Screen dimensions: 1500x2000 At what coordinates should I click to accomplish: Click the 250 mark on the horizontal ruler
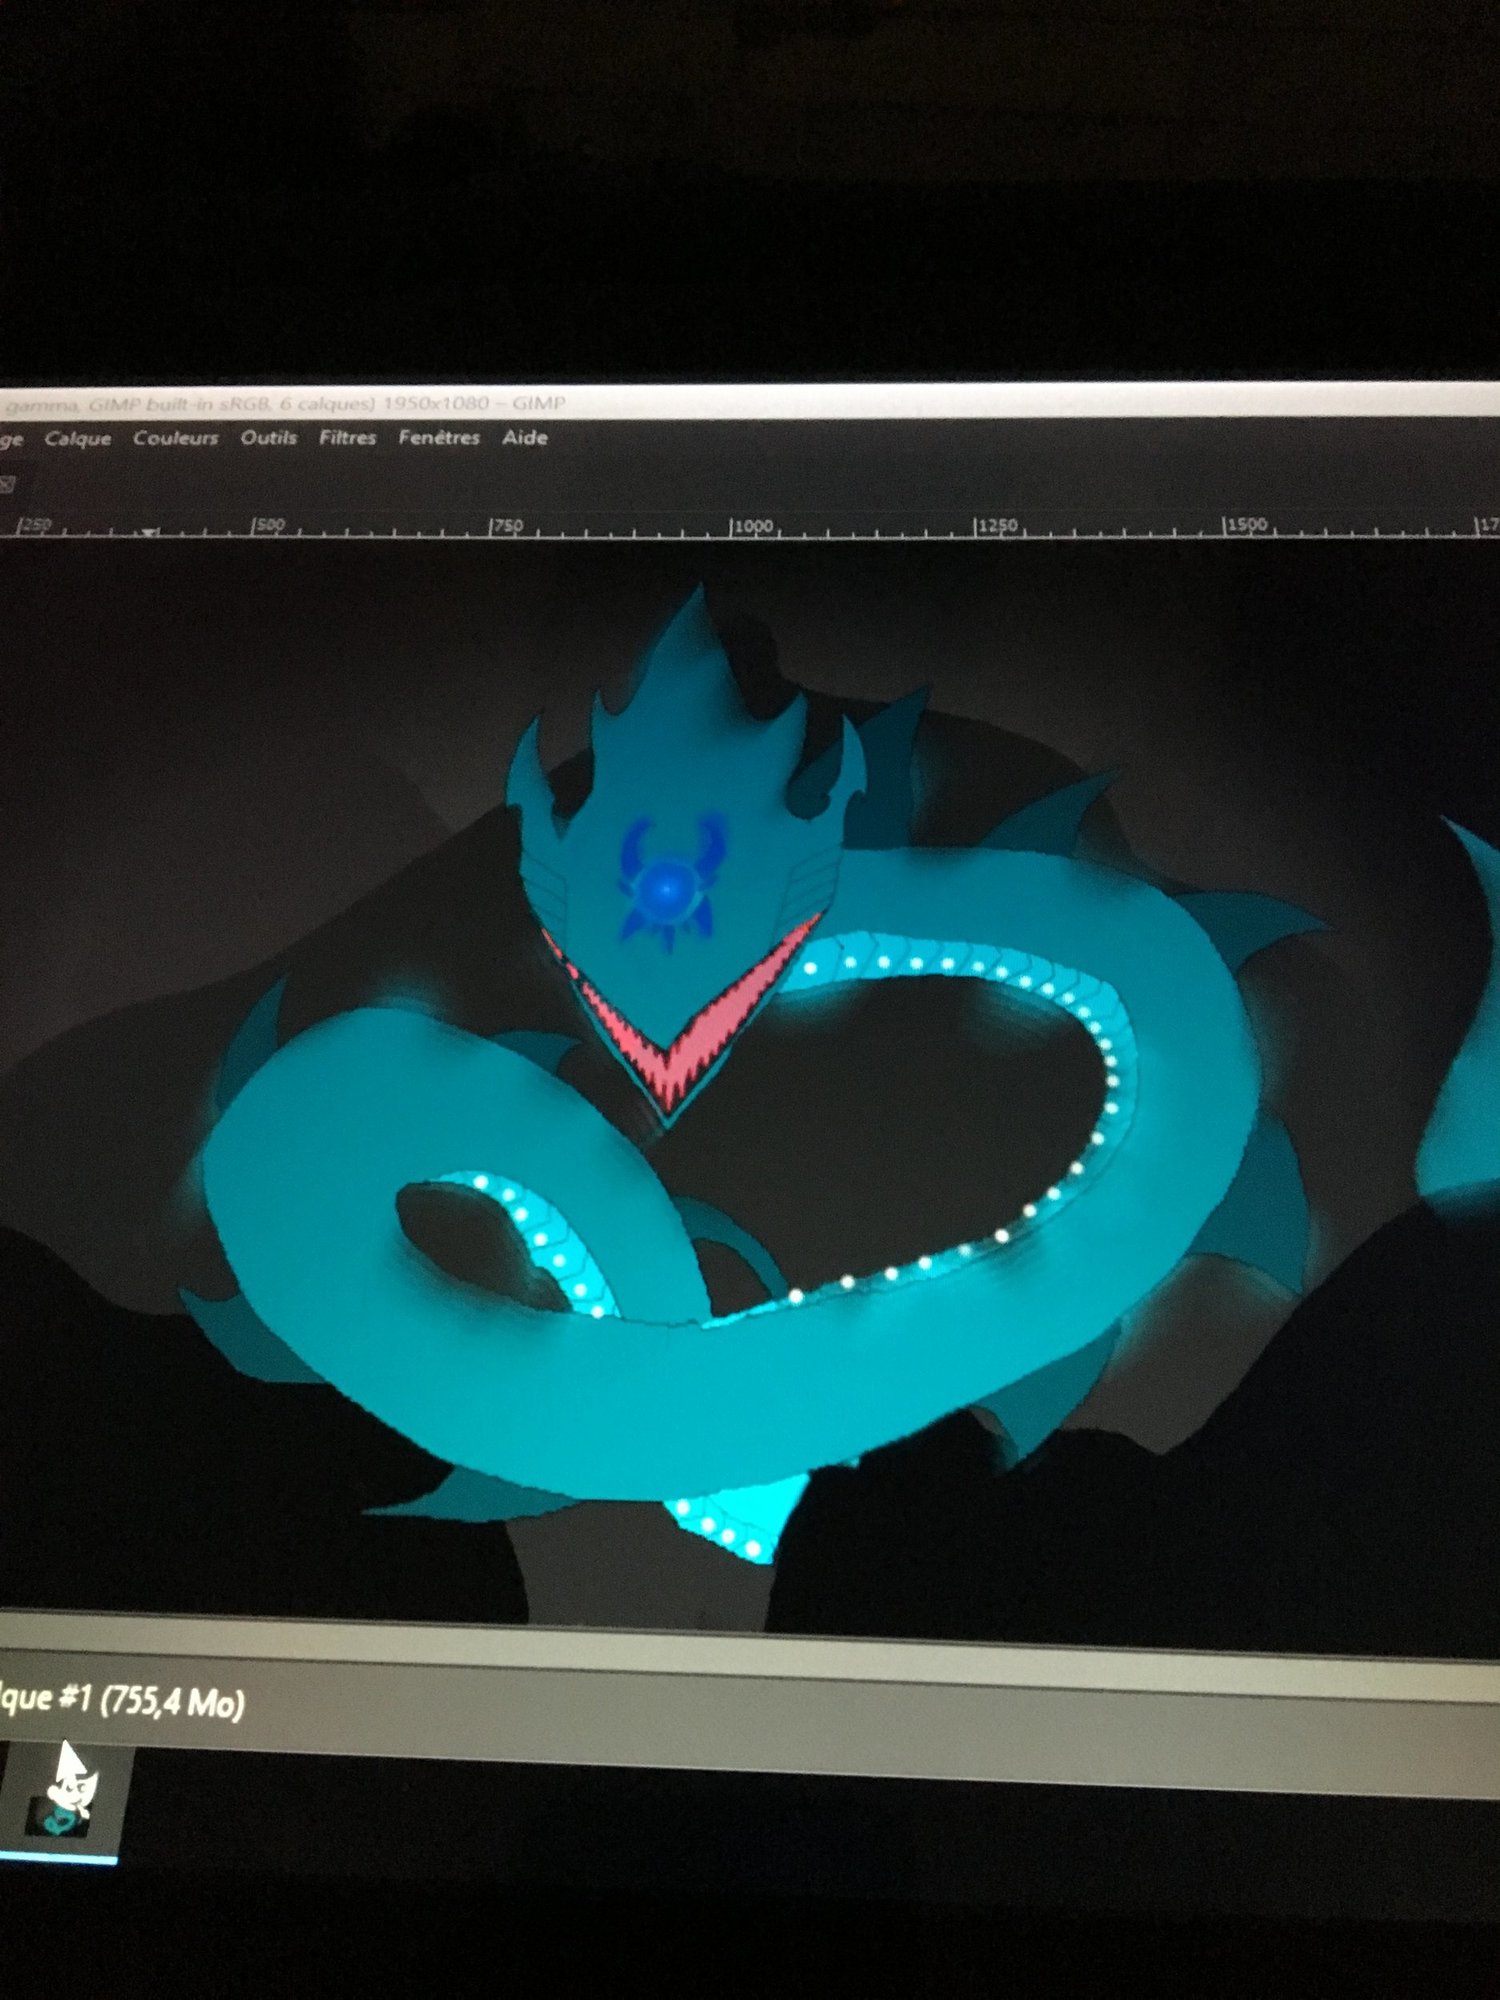(34, 526)
